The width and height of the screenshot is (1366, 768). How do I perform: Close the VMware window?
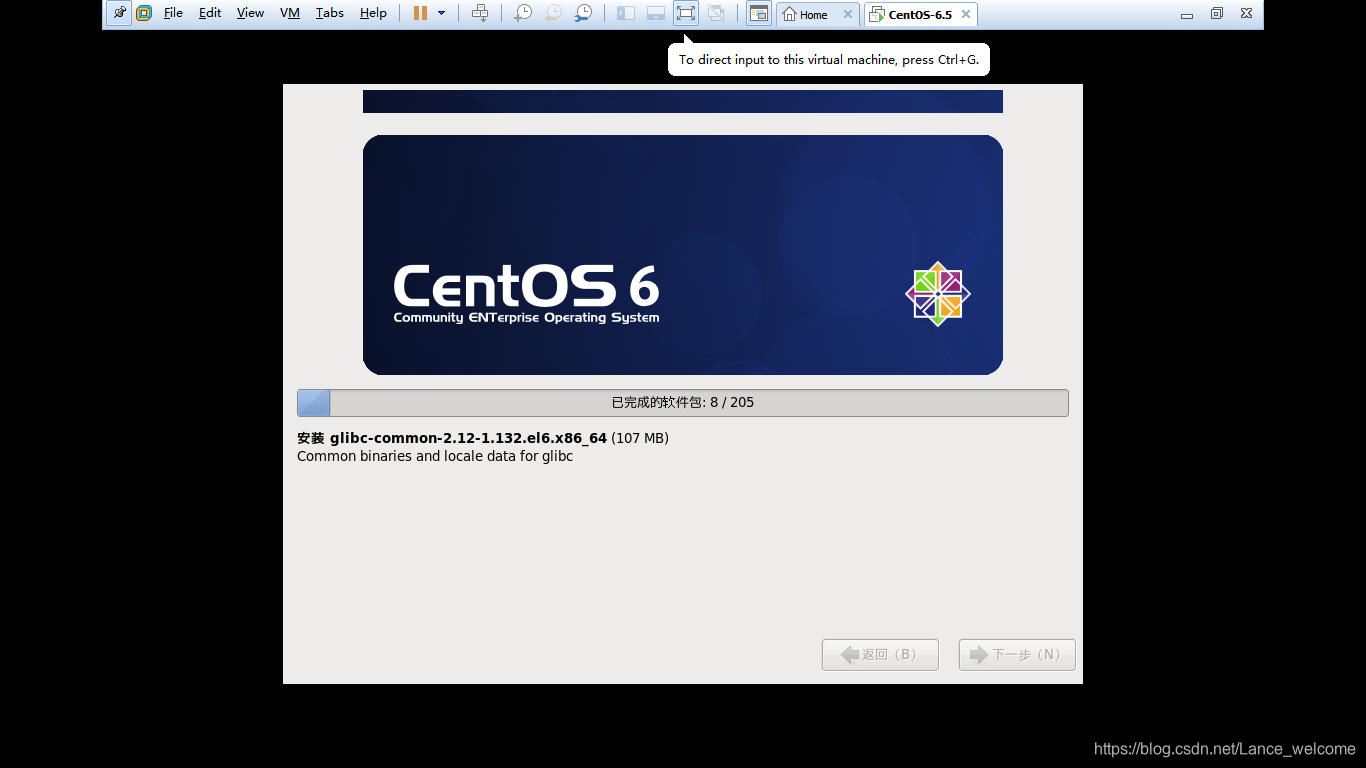[x=1246, y=14]
